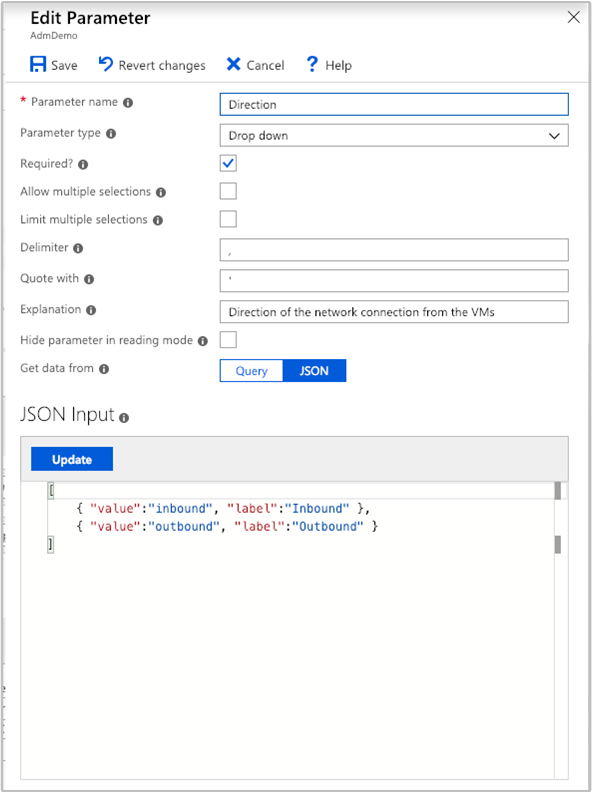592x793 pixels.
Task: Click info icon next to Explanation label
Action: click(91, 310)
